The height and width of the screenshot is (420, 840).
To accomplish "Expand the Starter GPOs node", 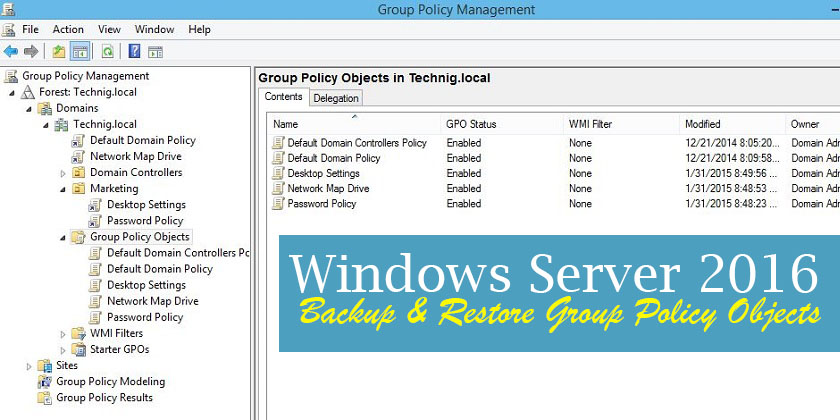I will [63, 350].
